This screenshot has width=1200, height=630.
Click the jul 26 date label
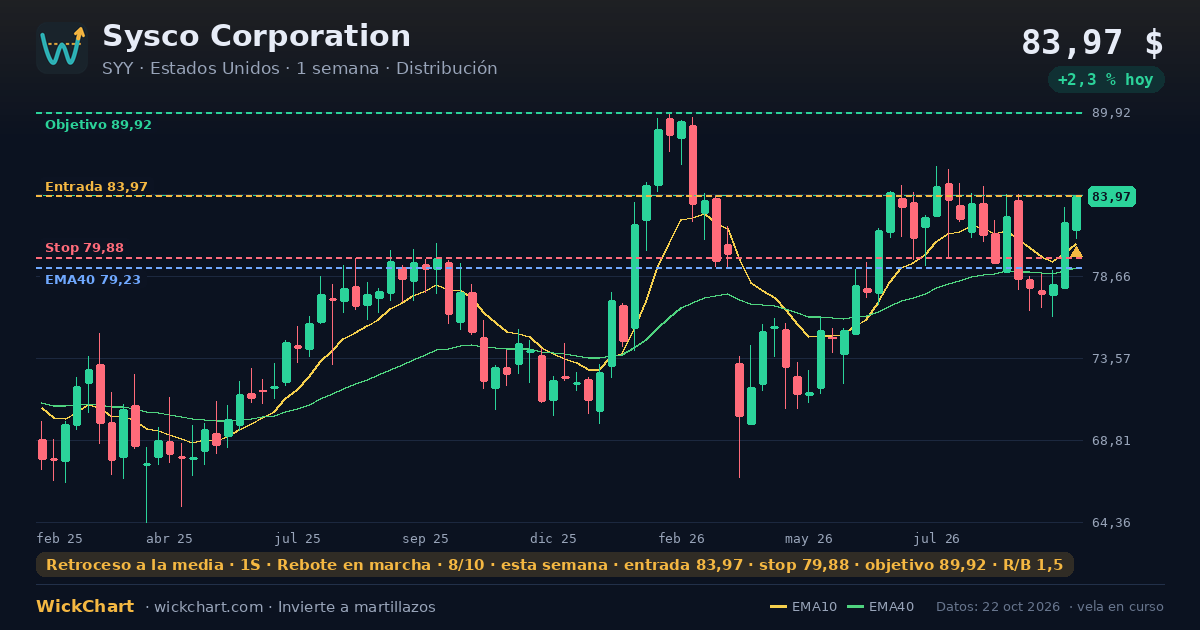[937, 539]
